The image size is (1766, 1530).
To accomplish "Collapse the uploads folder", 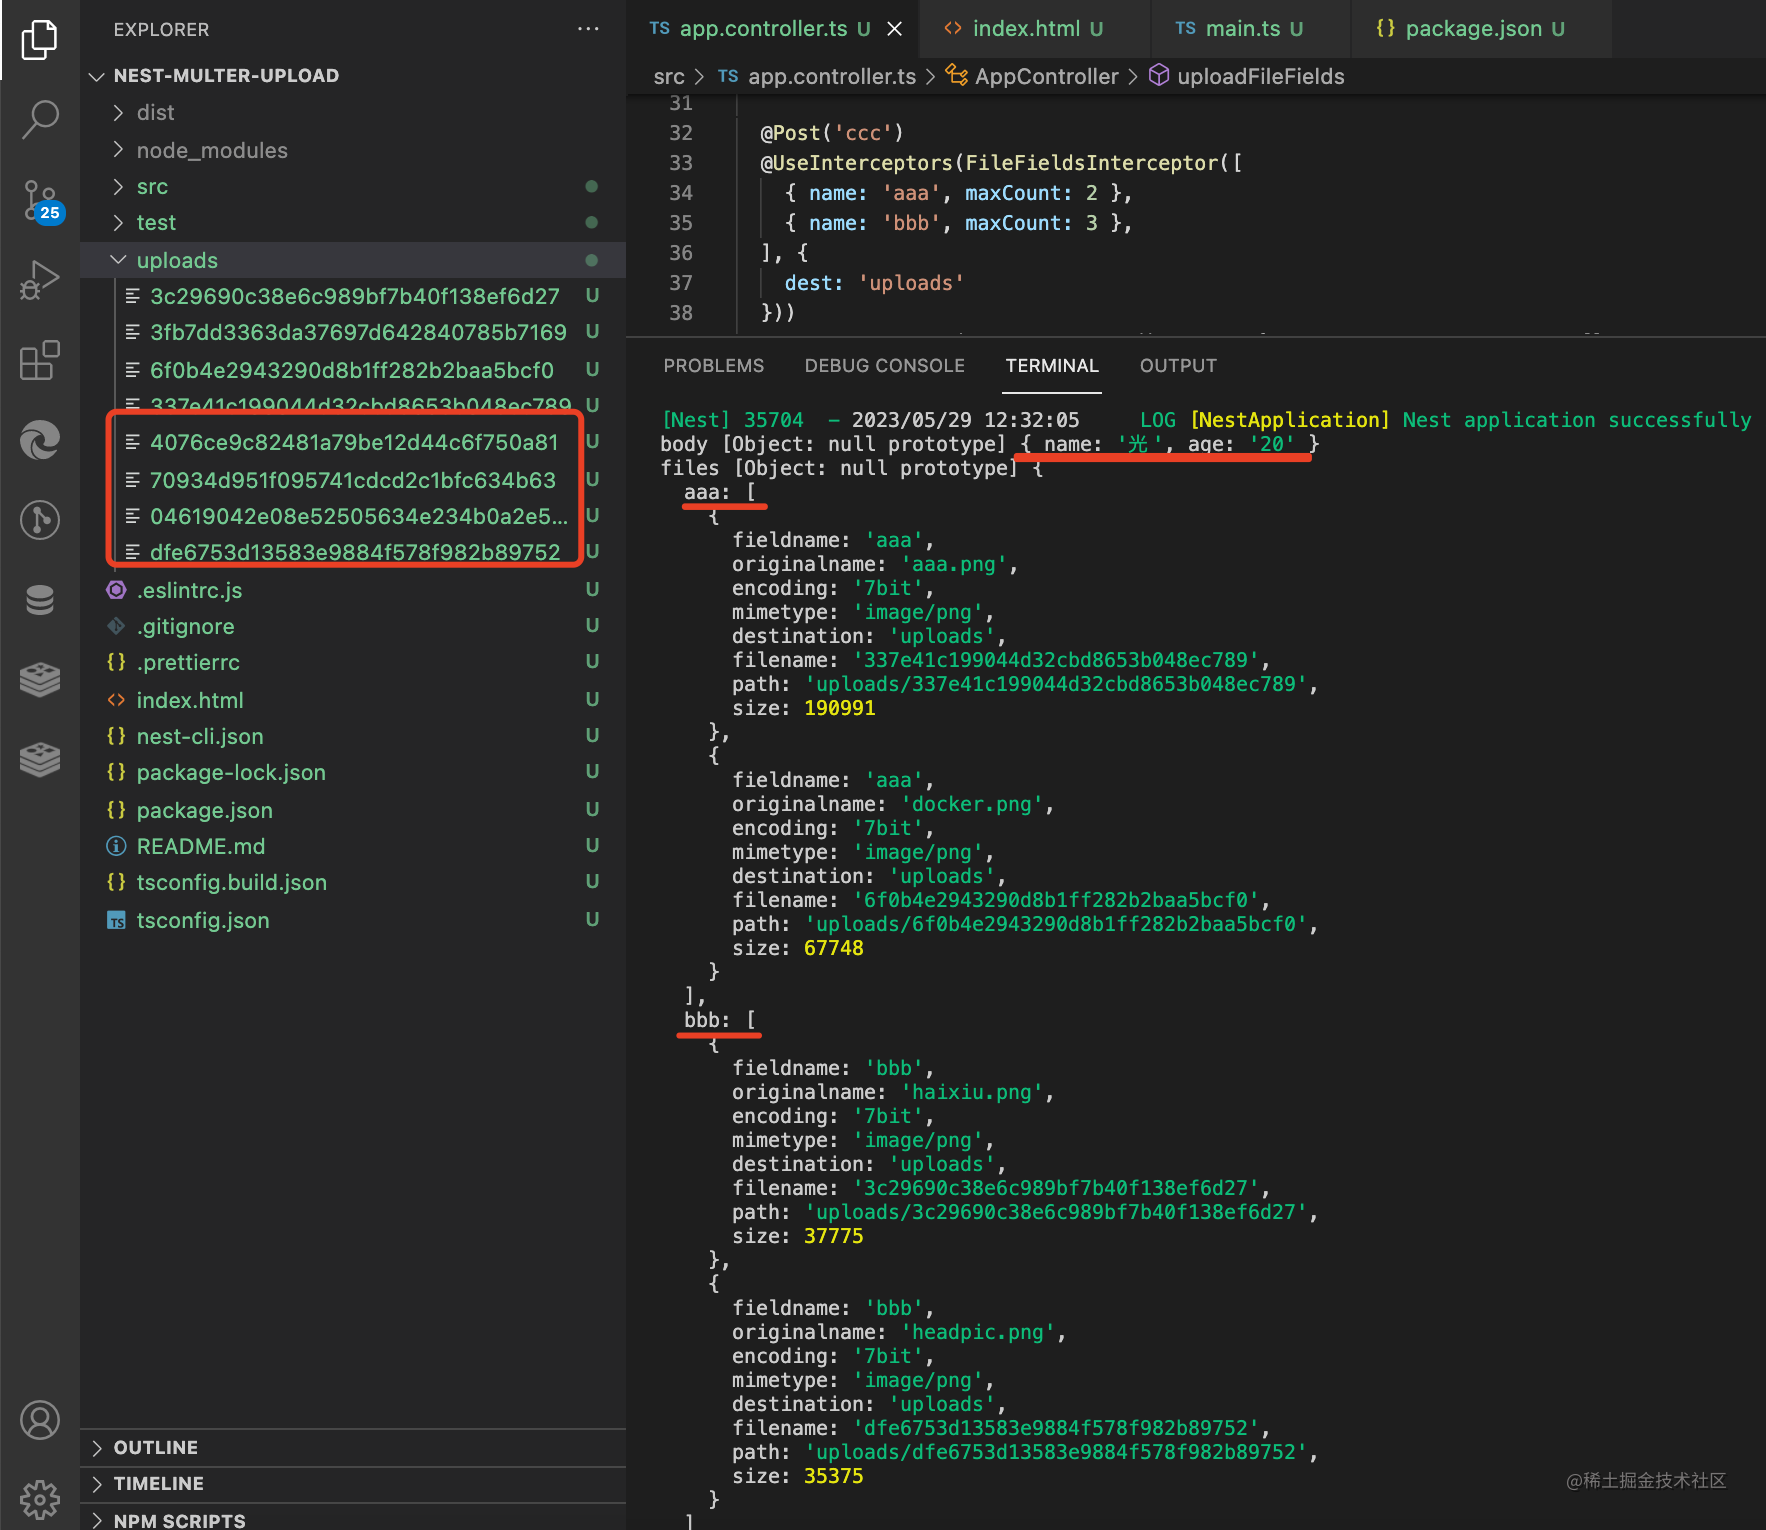I will (177, 261).
